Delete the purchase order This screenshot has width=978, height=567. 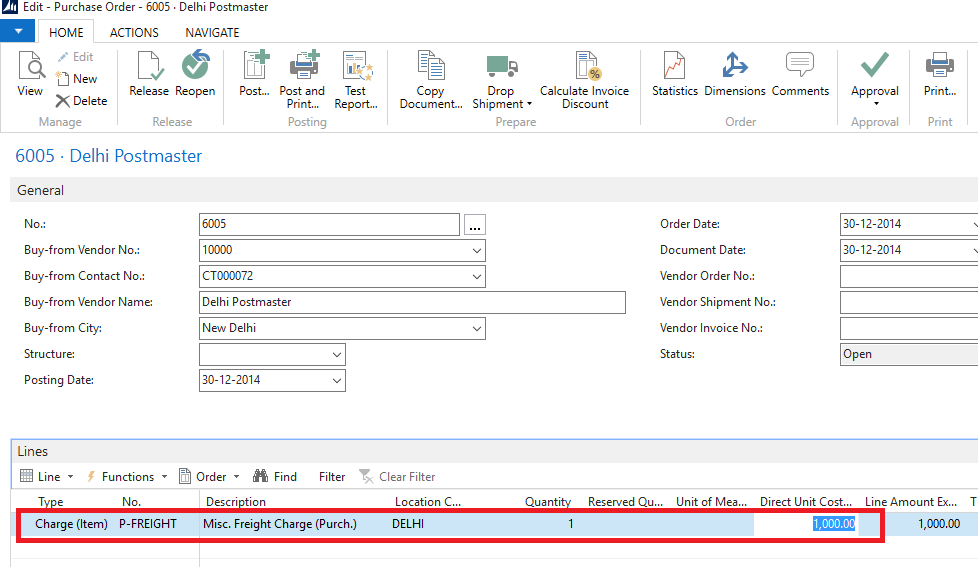(81, 100)
